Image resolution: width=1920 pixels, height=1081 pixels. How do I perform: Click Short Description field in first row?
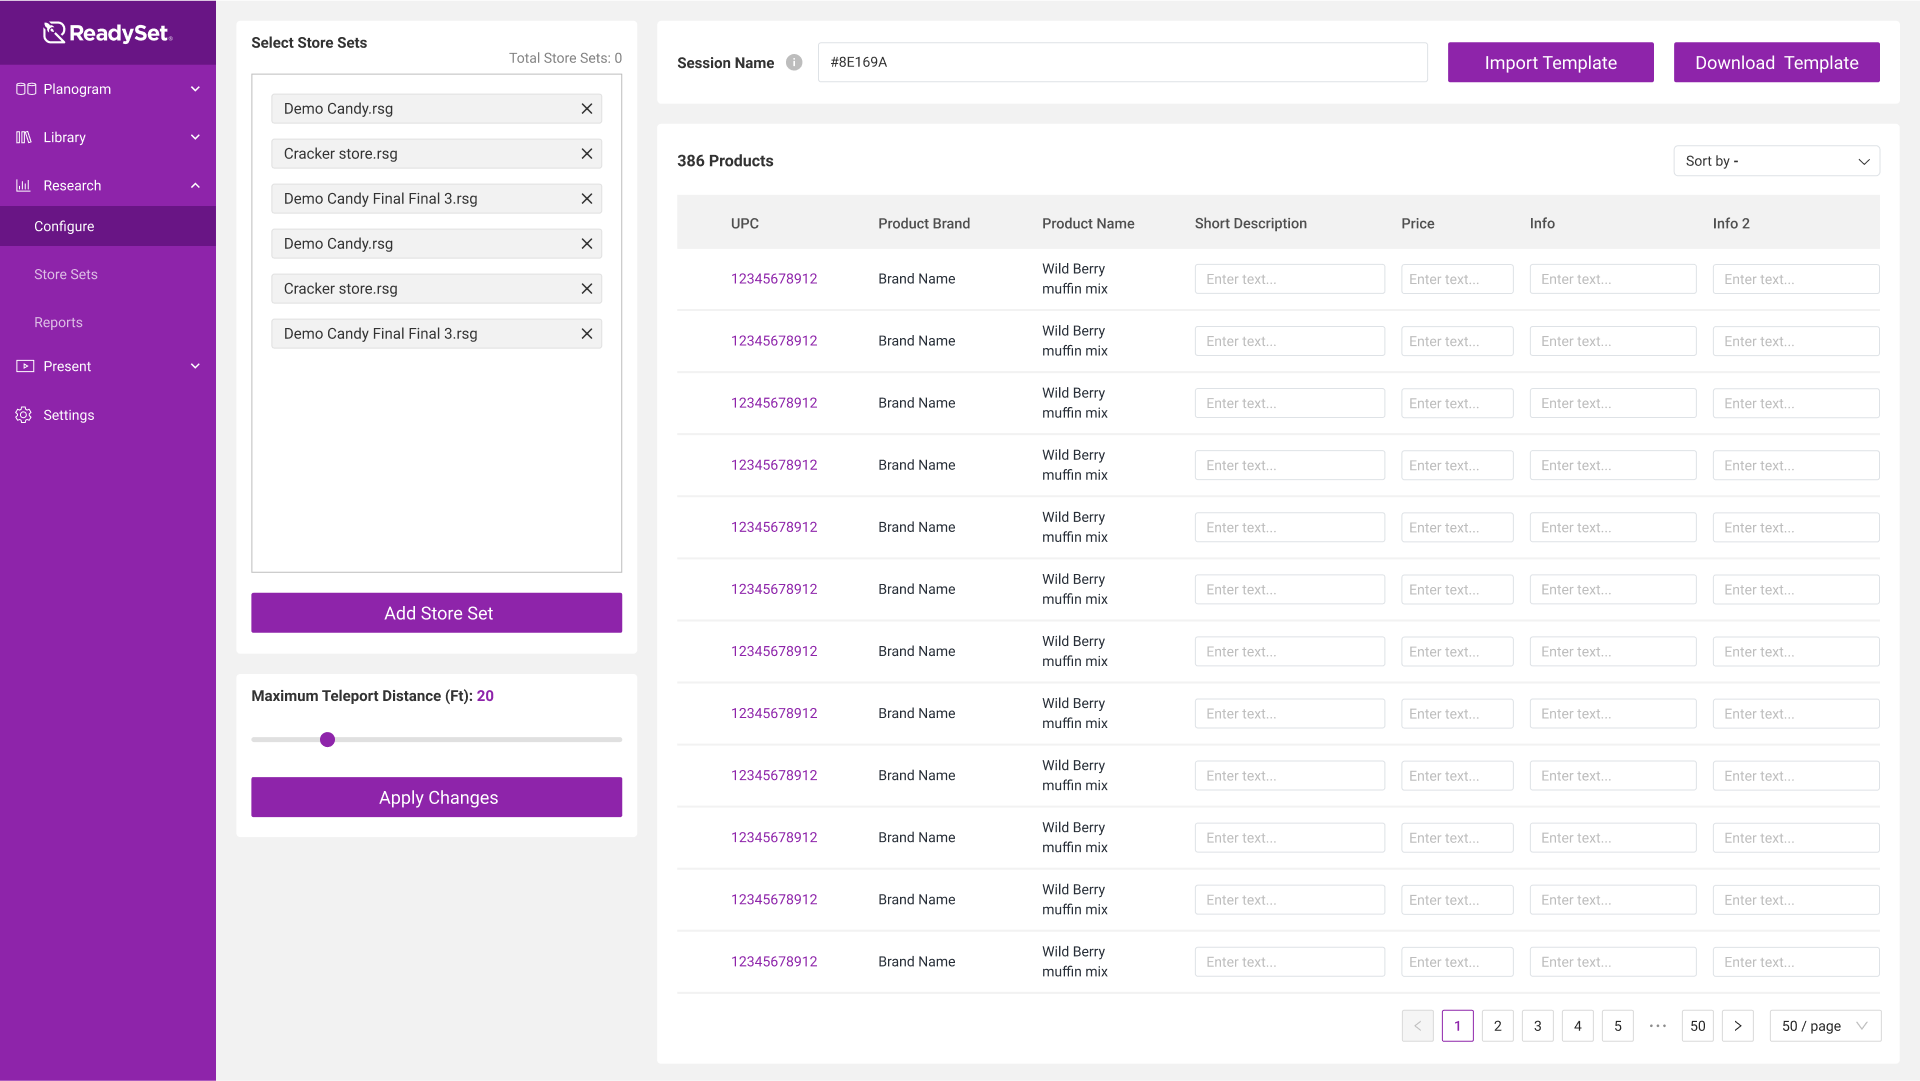1289,279
